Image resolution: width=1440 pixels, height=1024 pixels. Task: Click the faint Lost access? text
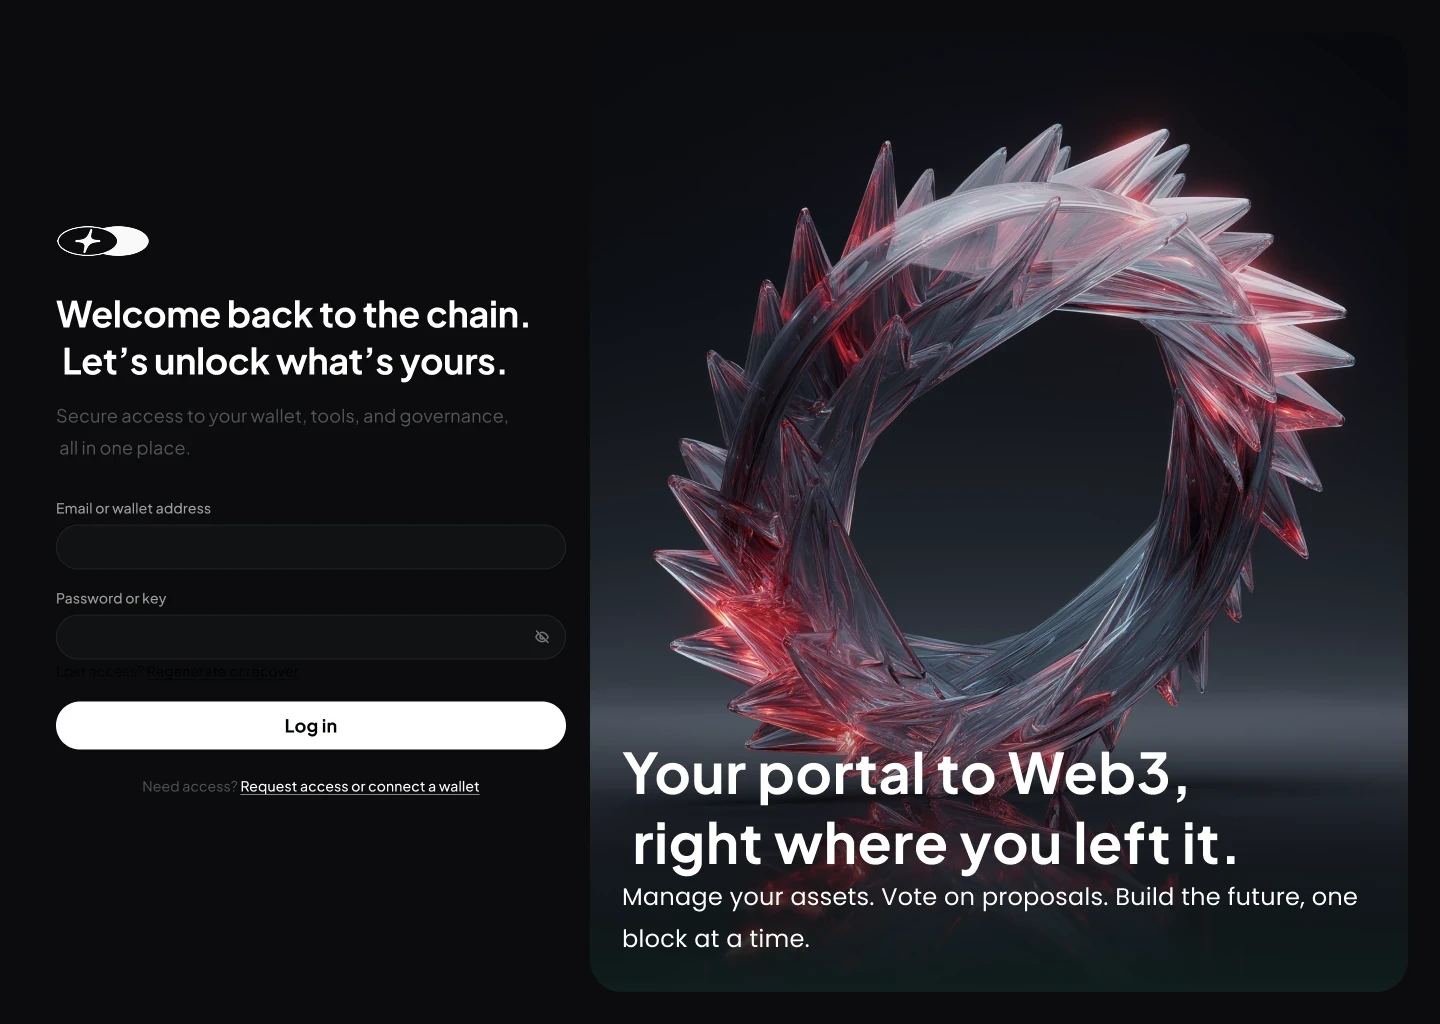click(100, 671)
